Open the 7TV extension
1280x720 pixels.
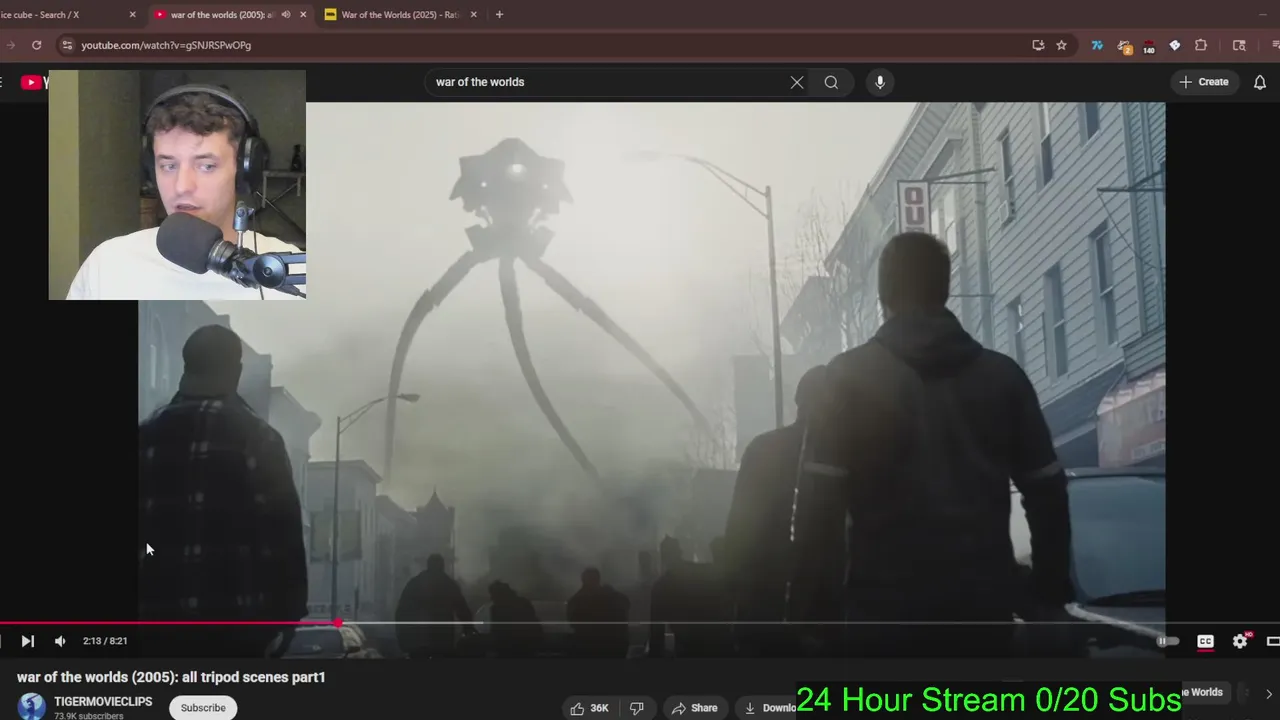pyautogui.click(x=1098, y=45)
